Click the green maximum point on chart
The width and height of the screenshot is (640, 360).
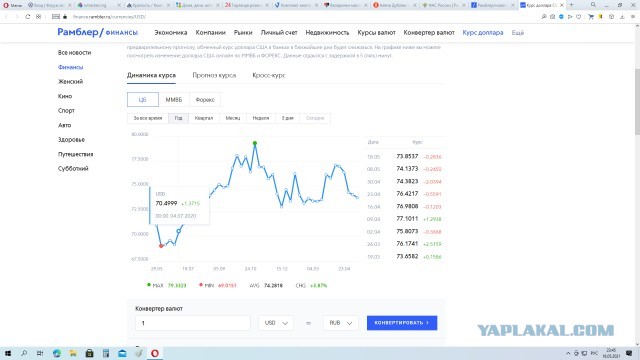[255, 143]
